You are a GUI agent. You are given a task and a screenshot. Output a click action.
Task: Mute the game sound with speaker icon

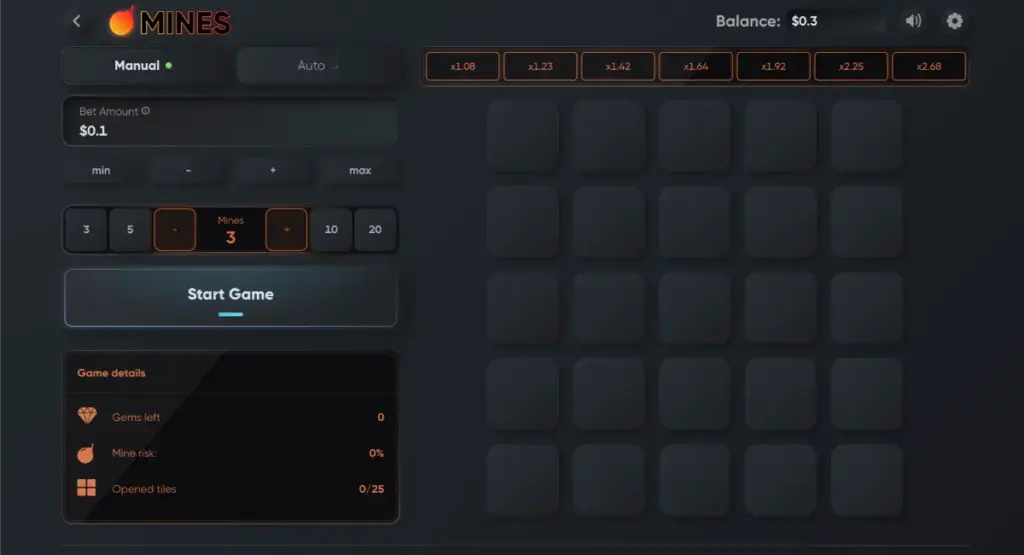tap(913, 21)
